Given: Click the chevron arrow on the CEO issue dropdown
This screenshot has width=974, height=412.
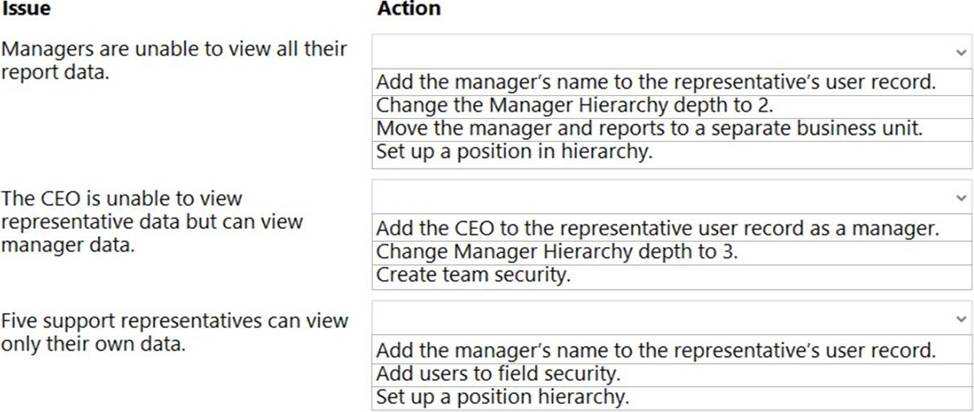Looking at the screenshot, I should pos(961,197).
